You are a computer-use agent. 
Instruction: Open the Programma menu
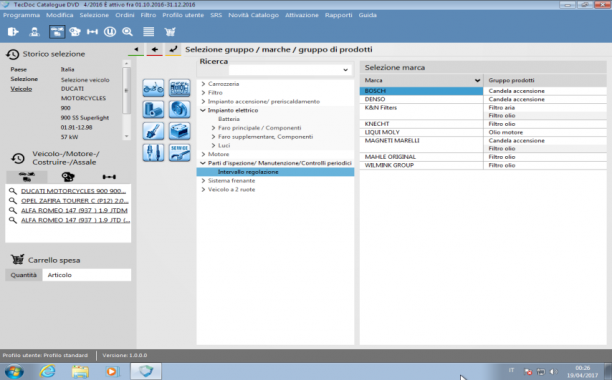tap(21, 15)
